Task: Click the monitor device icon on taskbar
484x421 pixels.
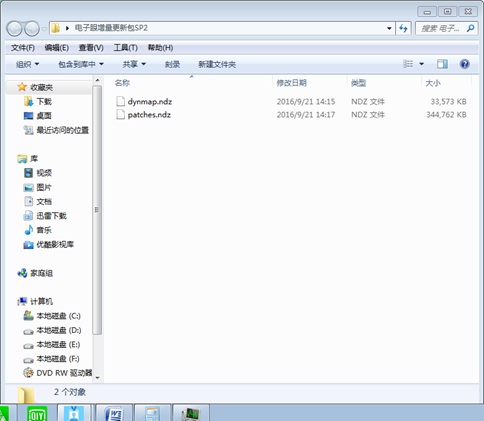Action: [191, 414]
